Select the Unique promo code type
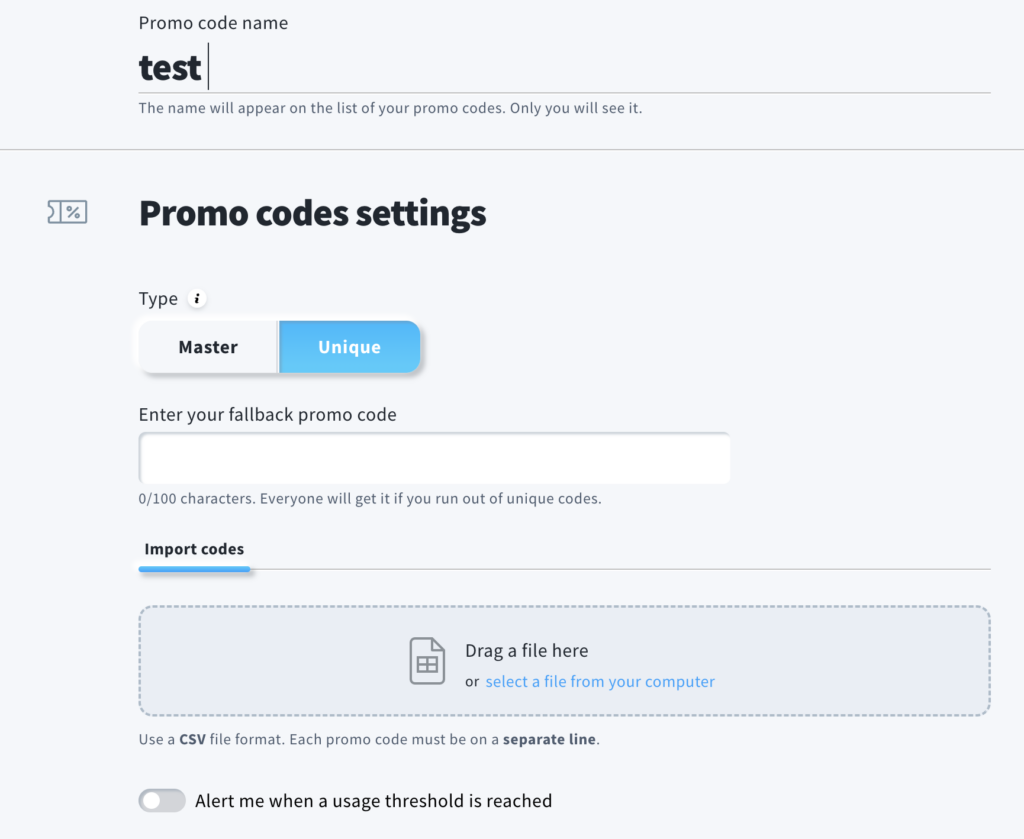 (349, 347)
